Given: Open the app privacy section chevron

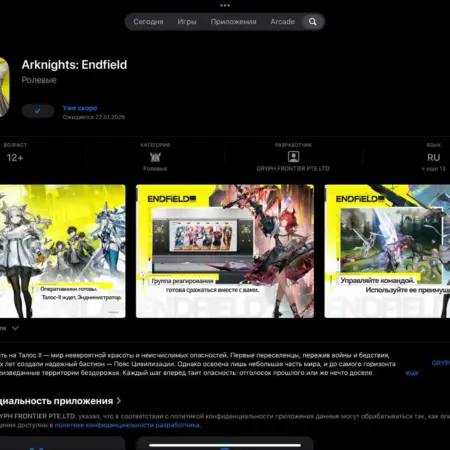Looking at the screenshot, I should pos(119,401).
